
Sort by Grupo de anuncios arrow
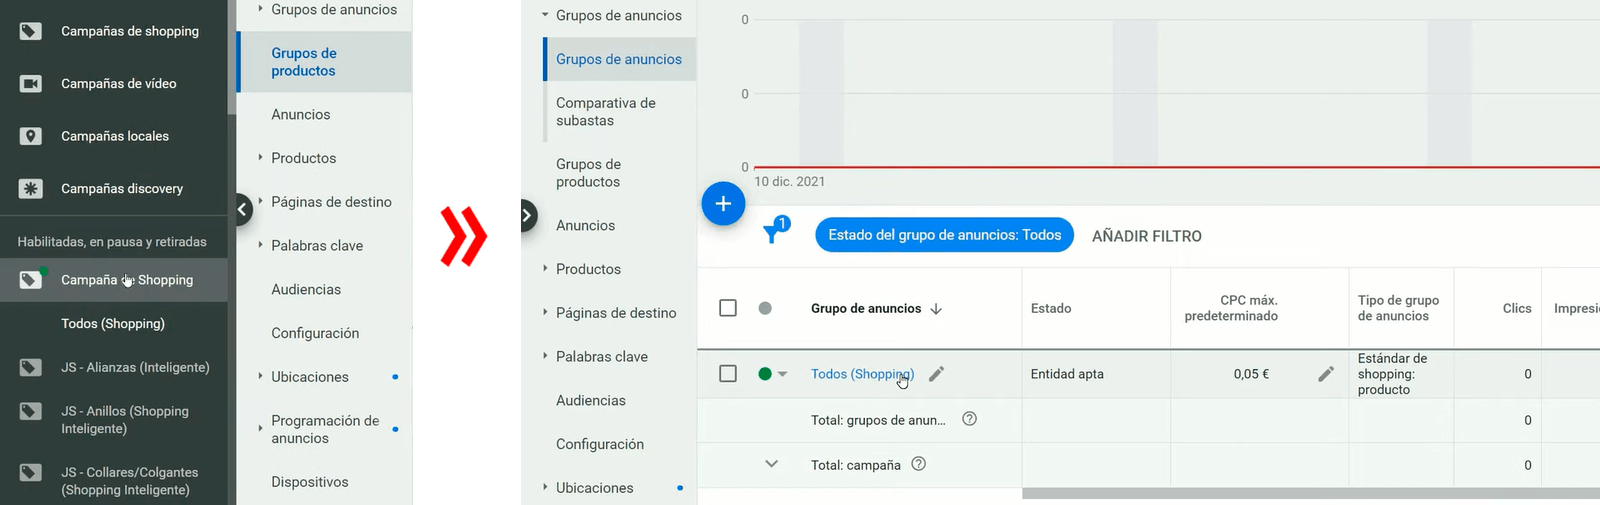coord(936,309)
